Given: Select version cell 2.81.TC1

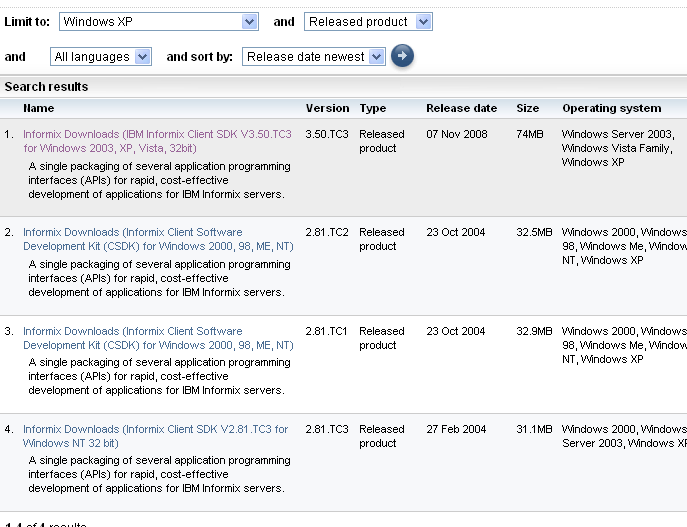Looking at the screenshot, I should point(326,331).
